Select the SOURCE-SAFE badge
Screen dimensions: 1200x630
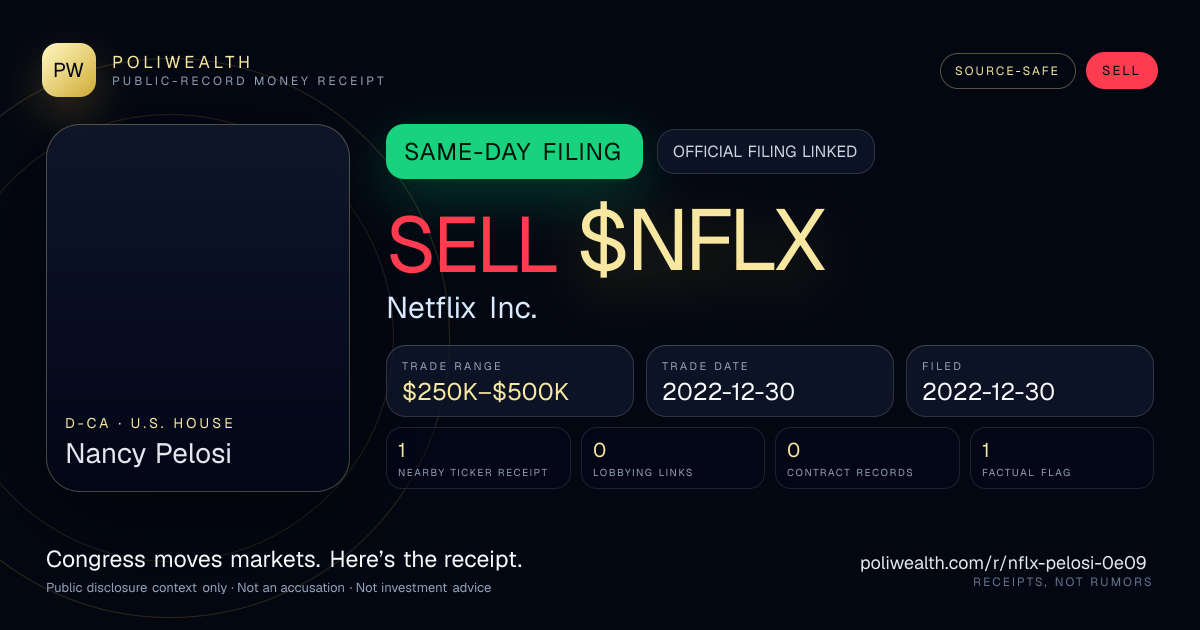[1007, 71]
